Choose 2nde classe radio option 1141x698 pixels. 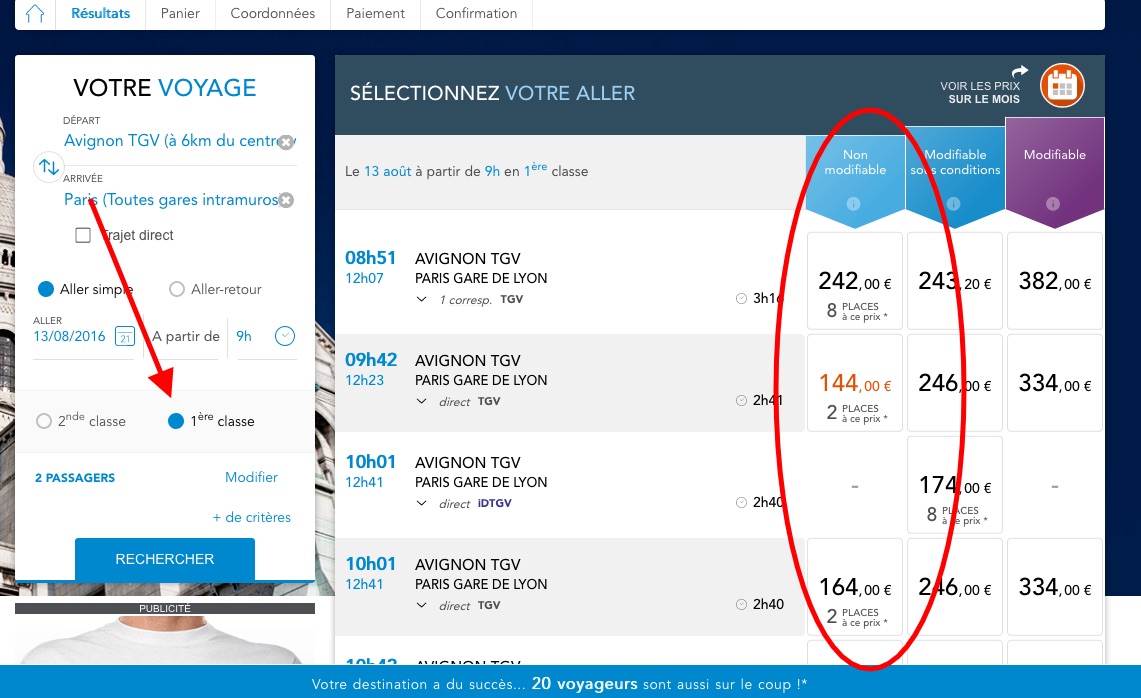44,421
